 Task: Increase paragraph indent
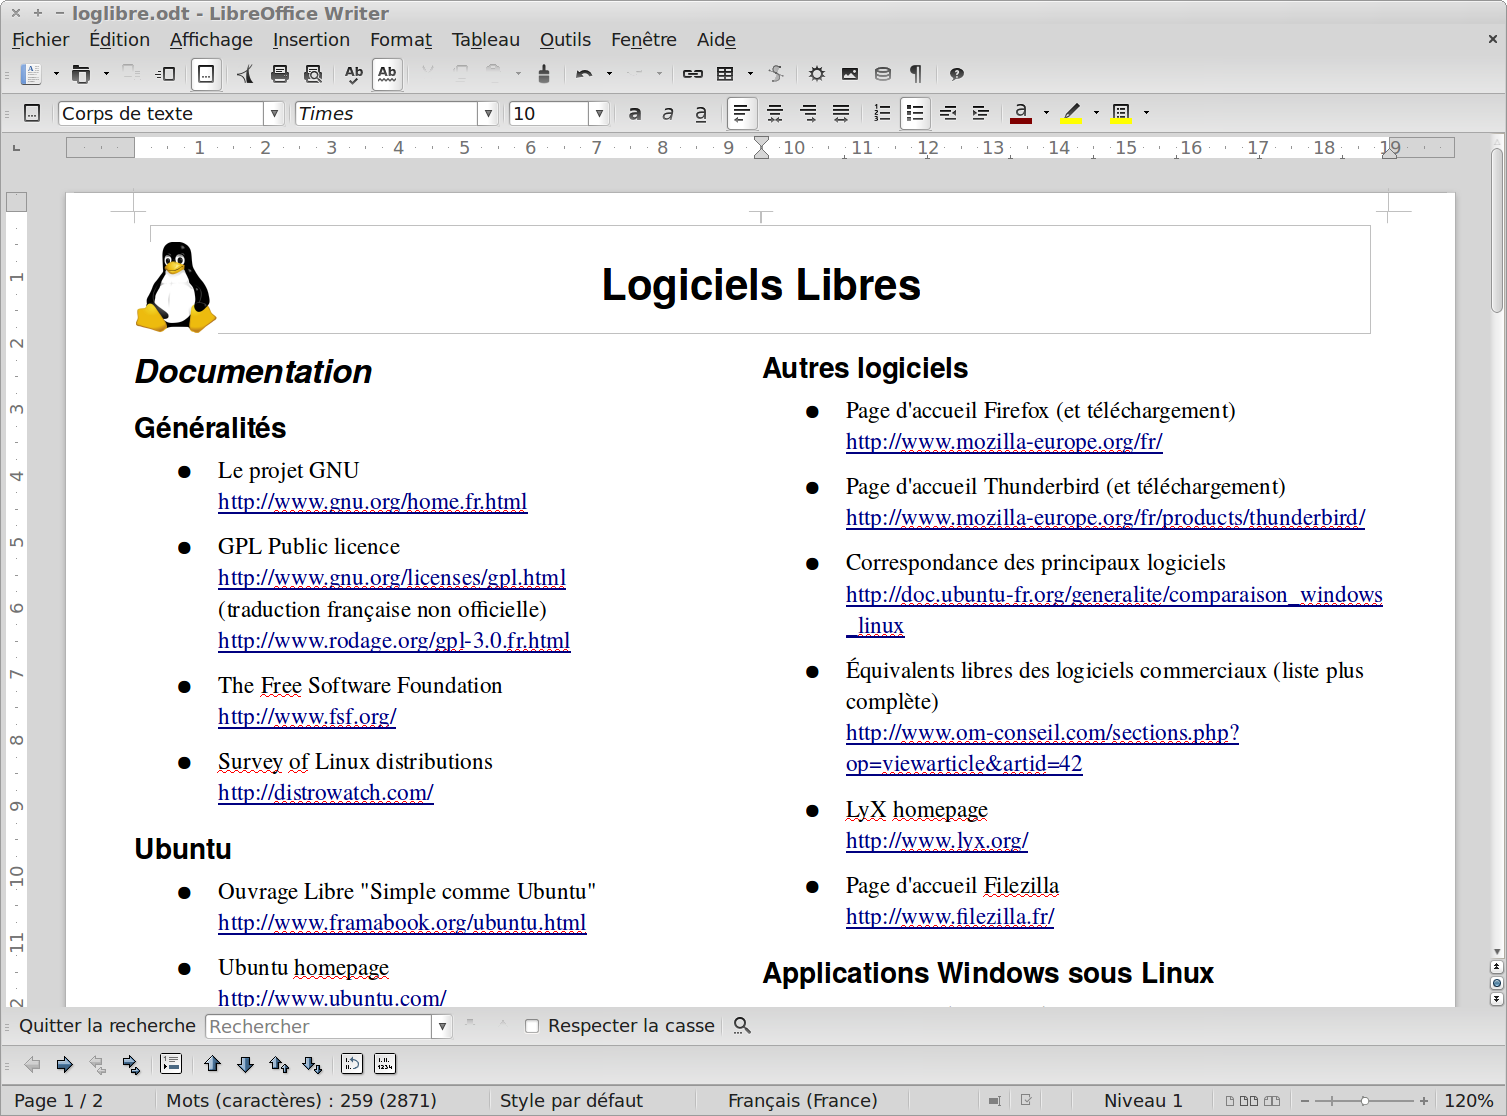[x=981, y=113]
